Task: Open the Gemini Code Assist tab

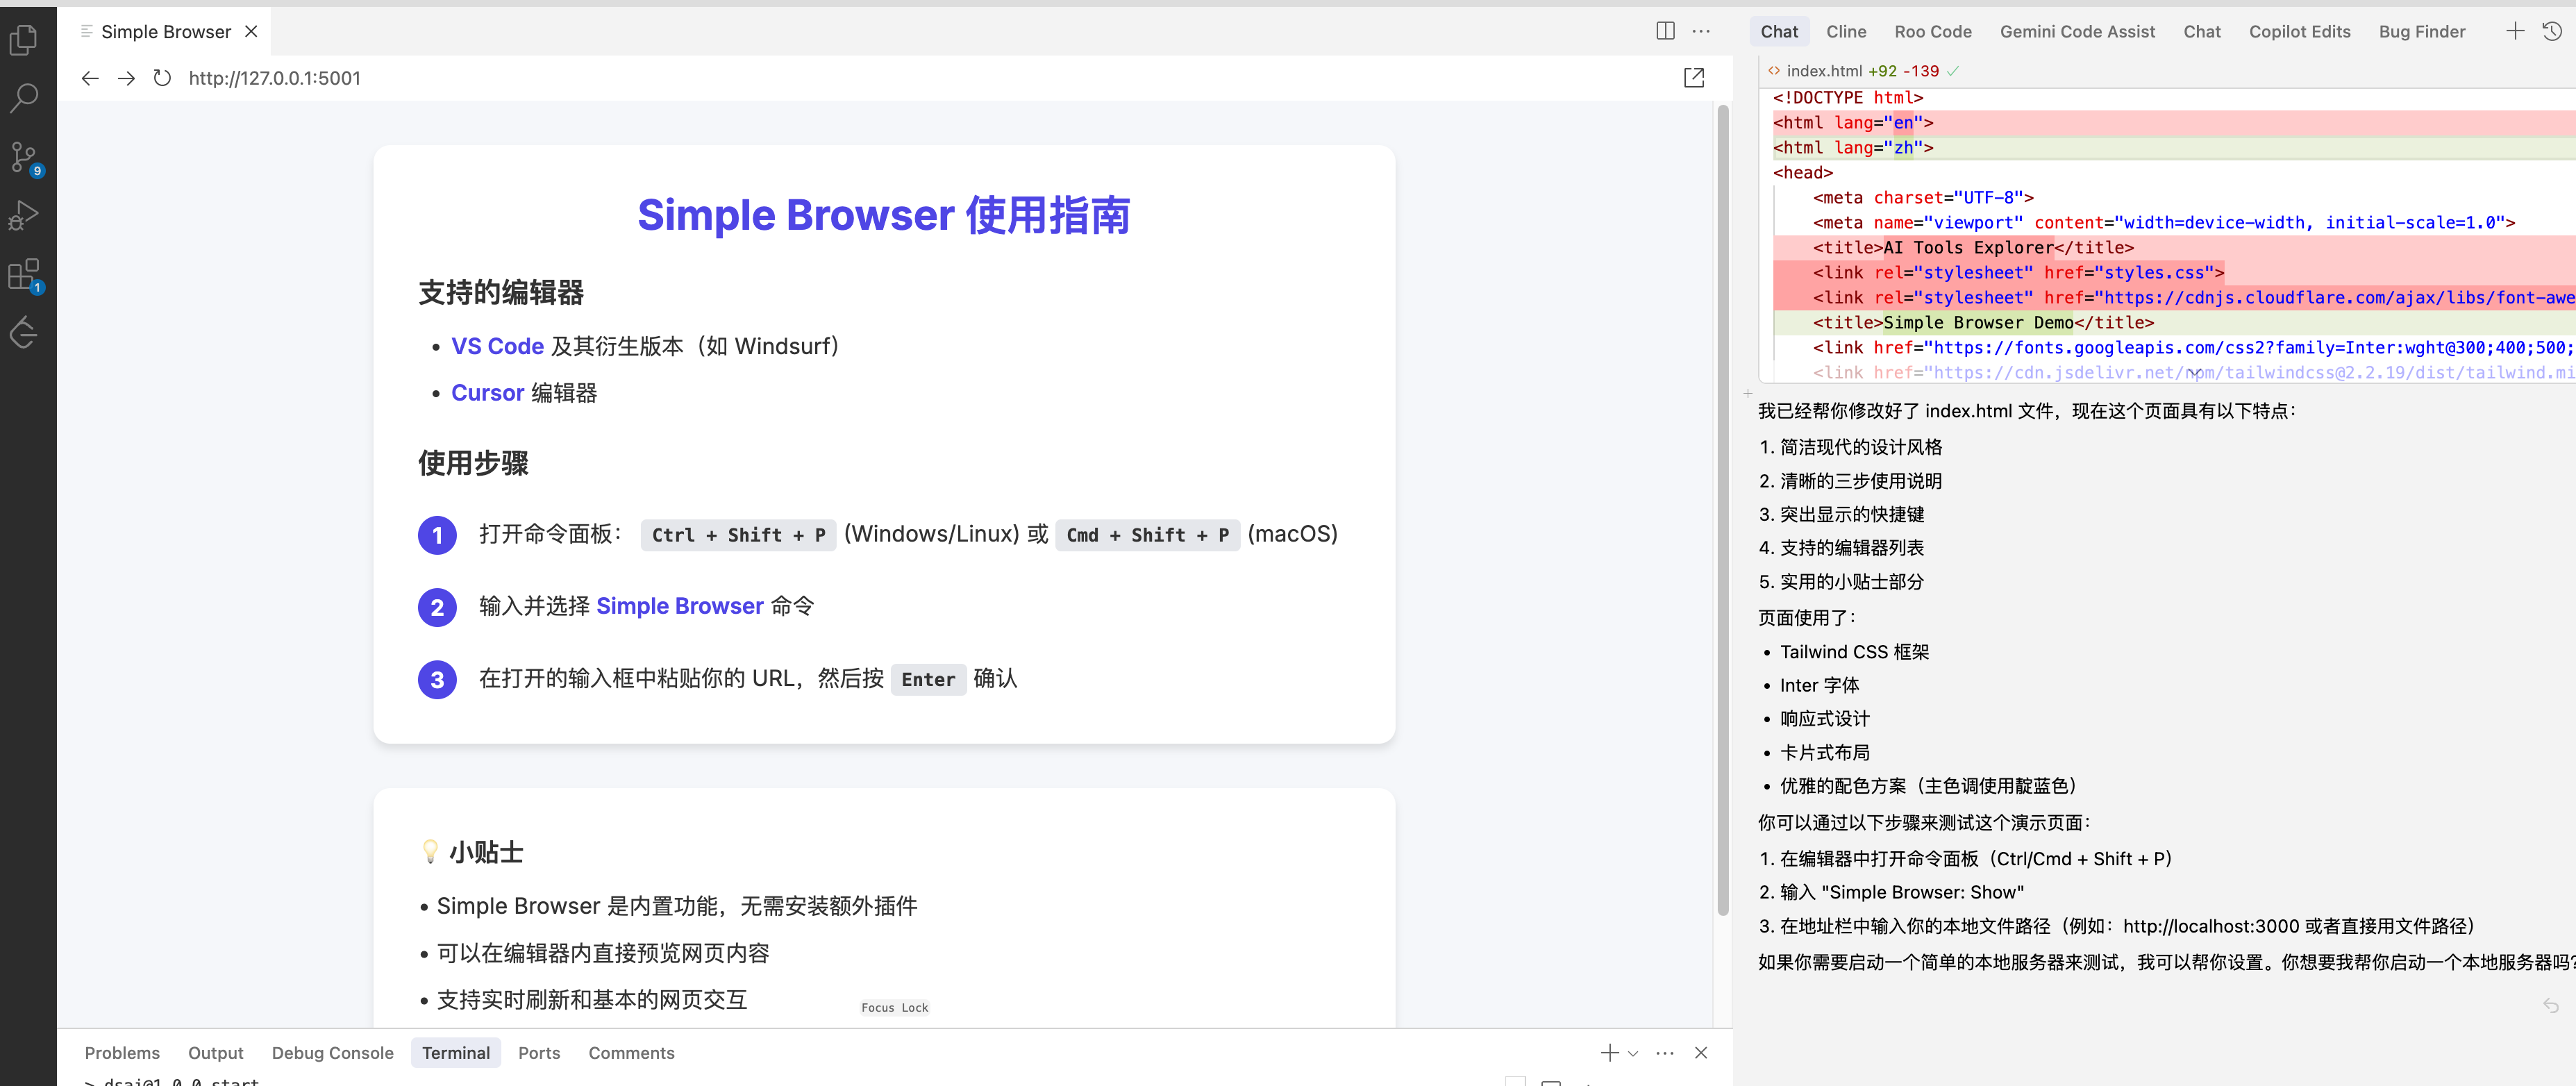Action: click(2077, 32)
